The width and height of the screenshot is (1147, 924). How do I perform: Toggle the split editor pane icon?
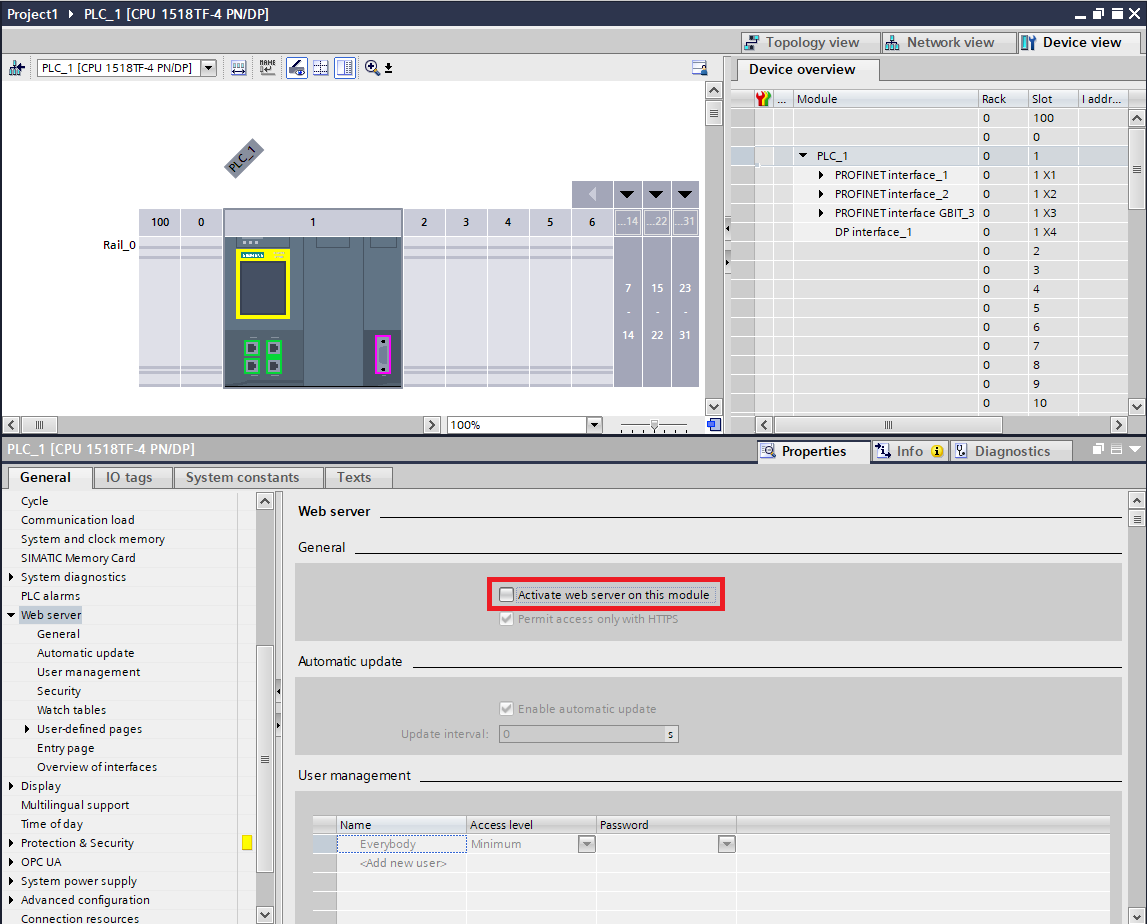[345, 68]
